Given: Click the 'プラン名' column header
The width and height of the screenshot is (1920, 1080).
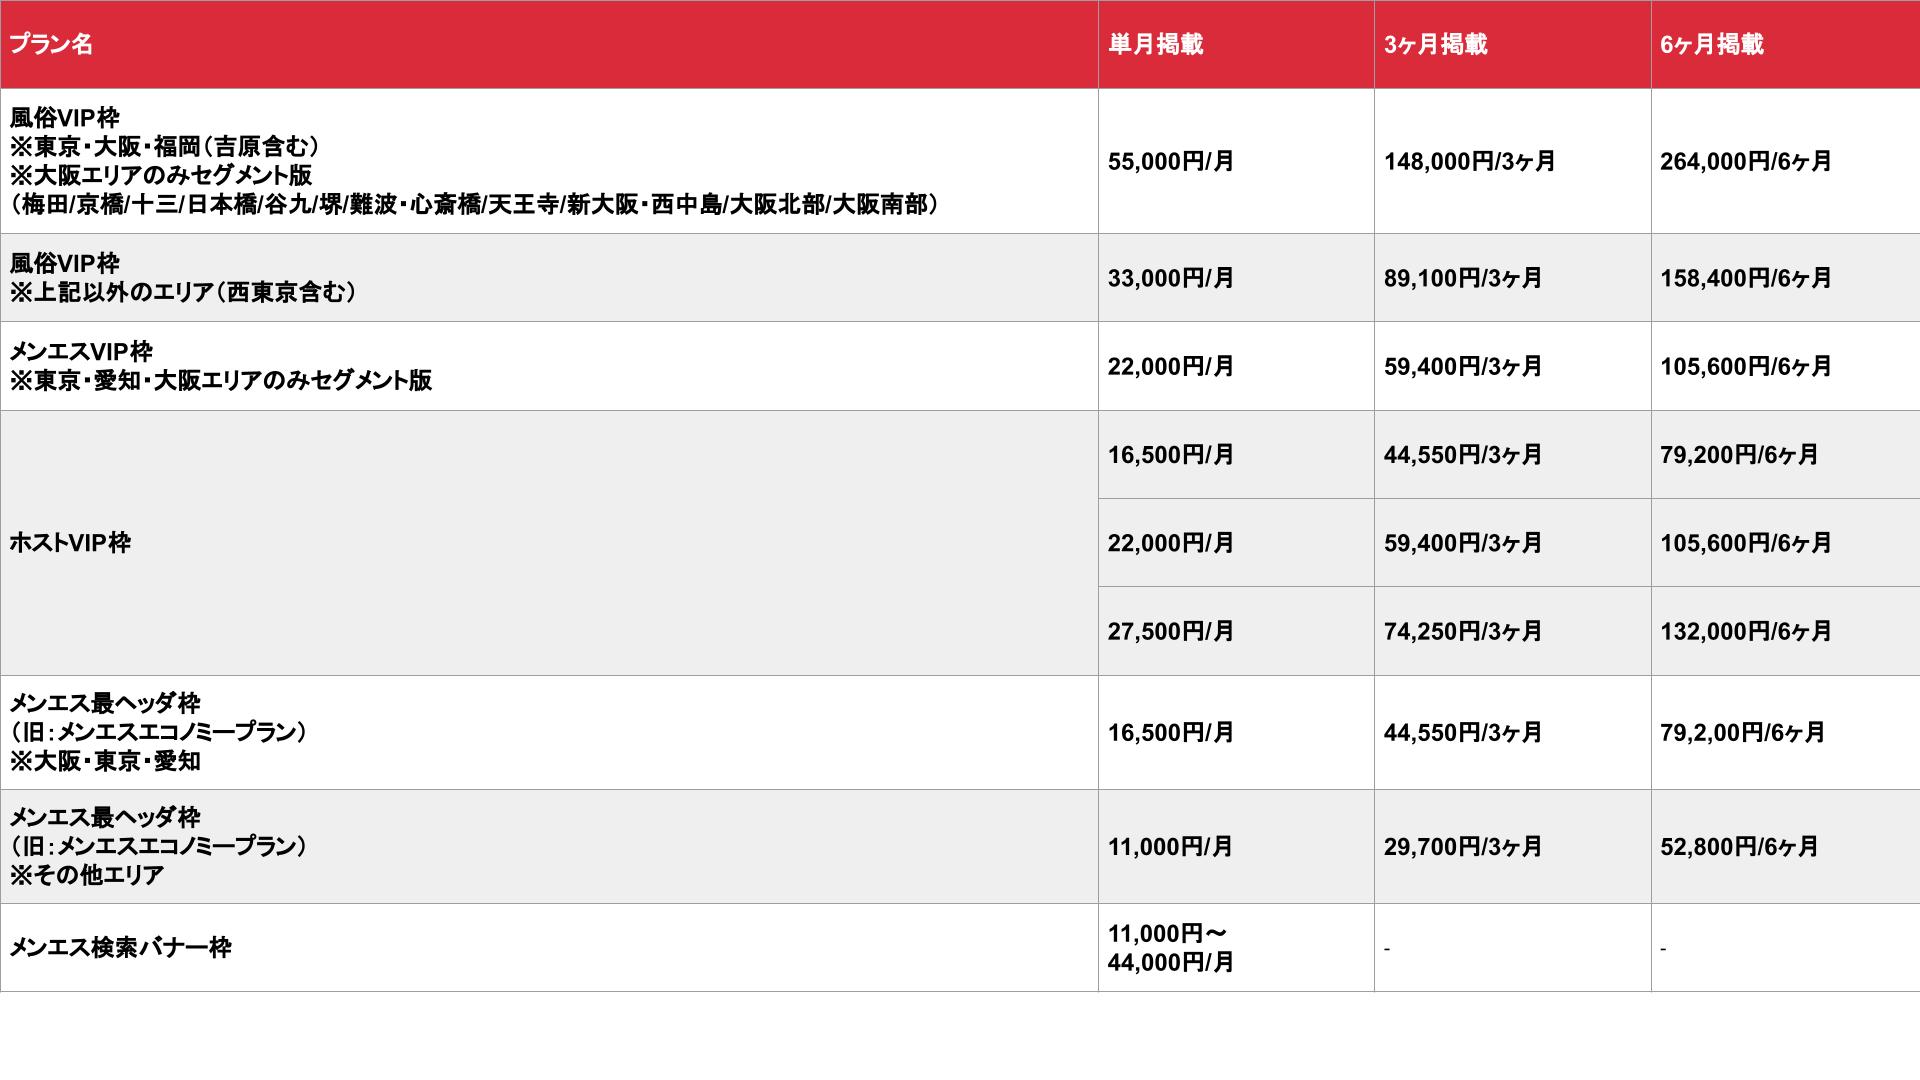Looking at the screenshot, I should (549, 44).
